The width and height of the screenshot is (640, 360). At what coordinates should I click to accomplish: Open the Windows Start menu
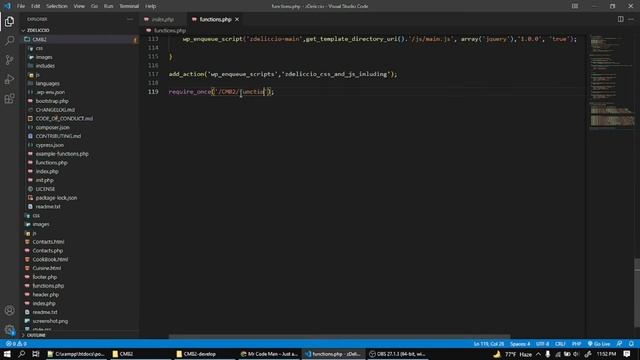pos(7,354)
